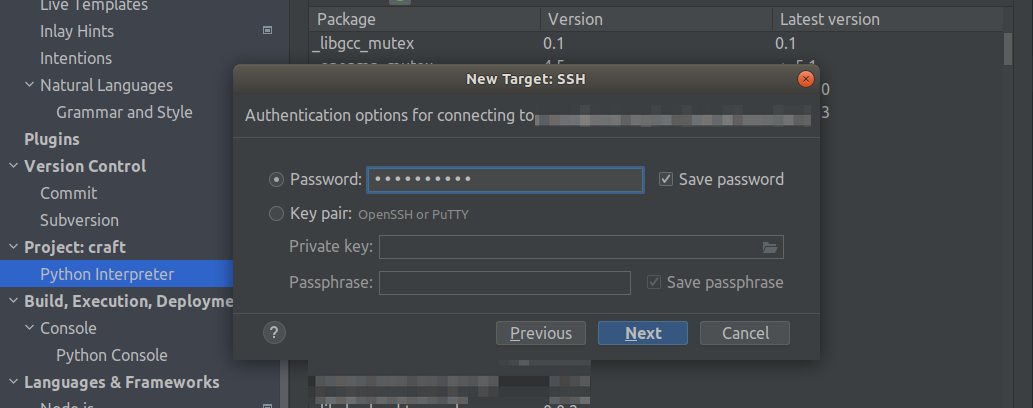
Task: Close the New Target: SSH dialog
Action: (805, 78)
